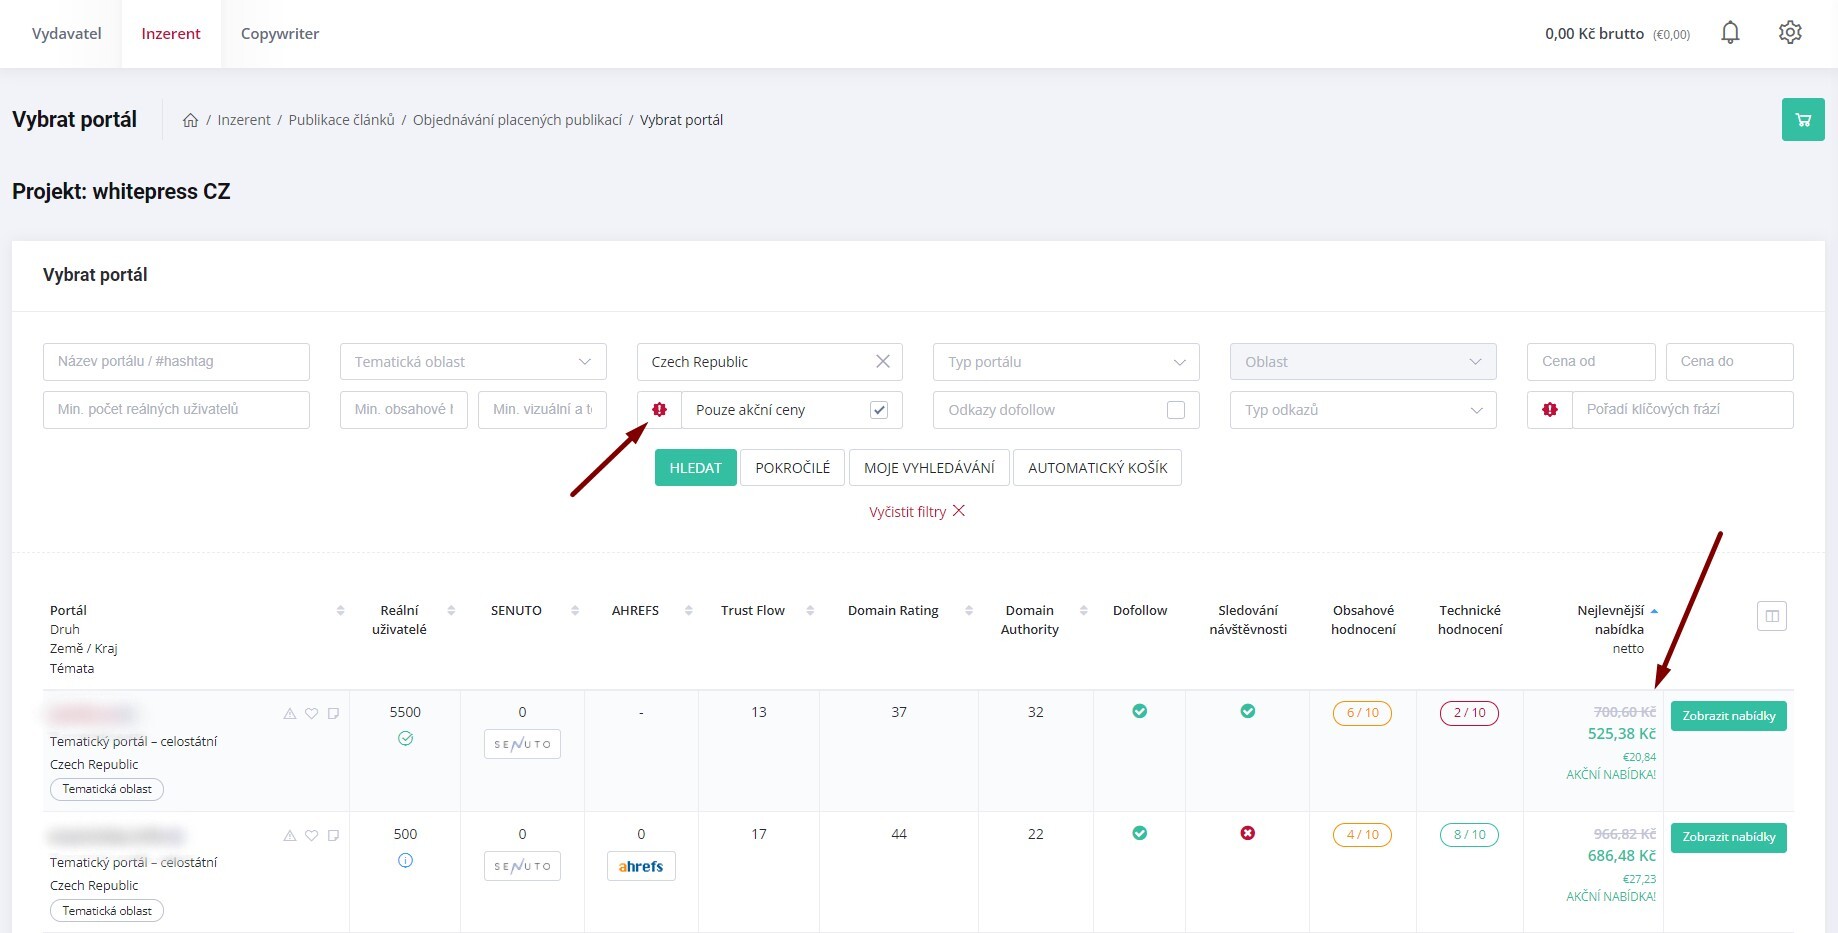The width and height of the screenshot is (1838, 933).
Task: Toggle the Pouze akční ceny checkbox
Action: tap(879, 410)
